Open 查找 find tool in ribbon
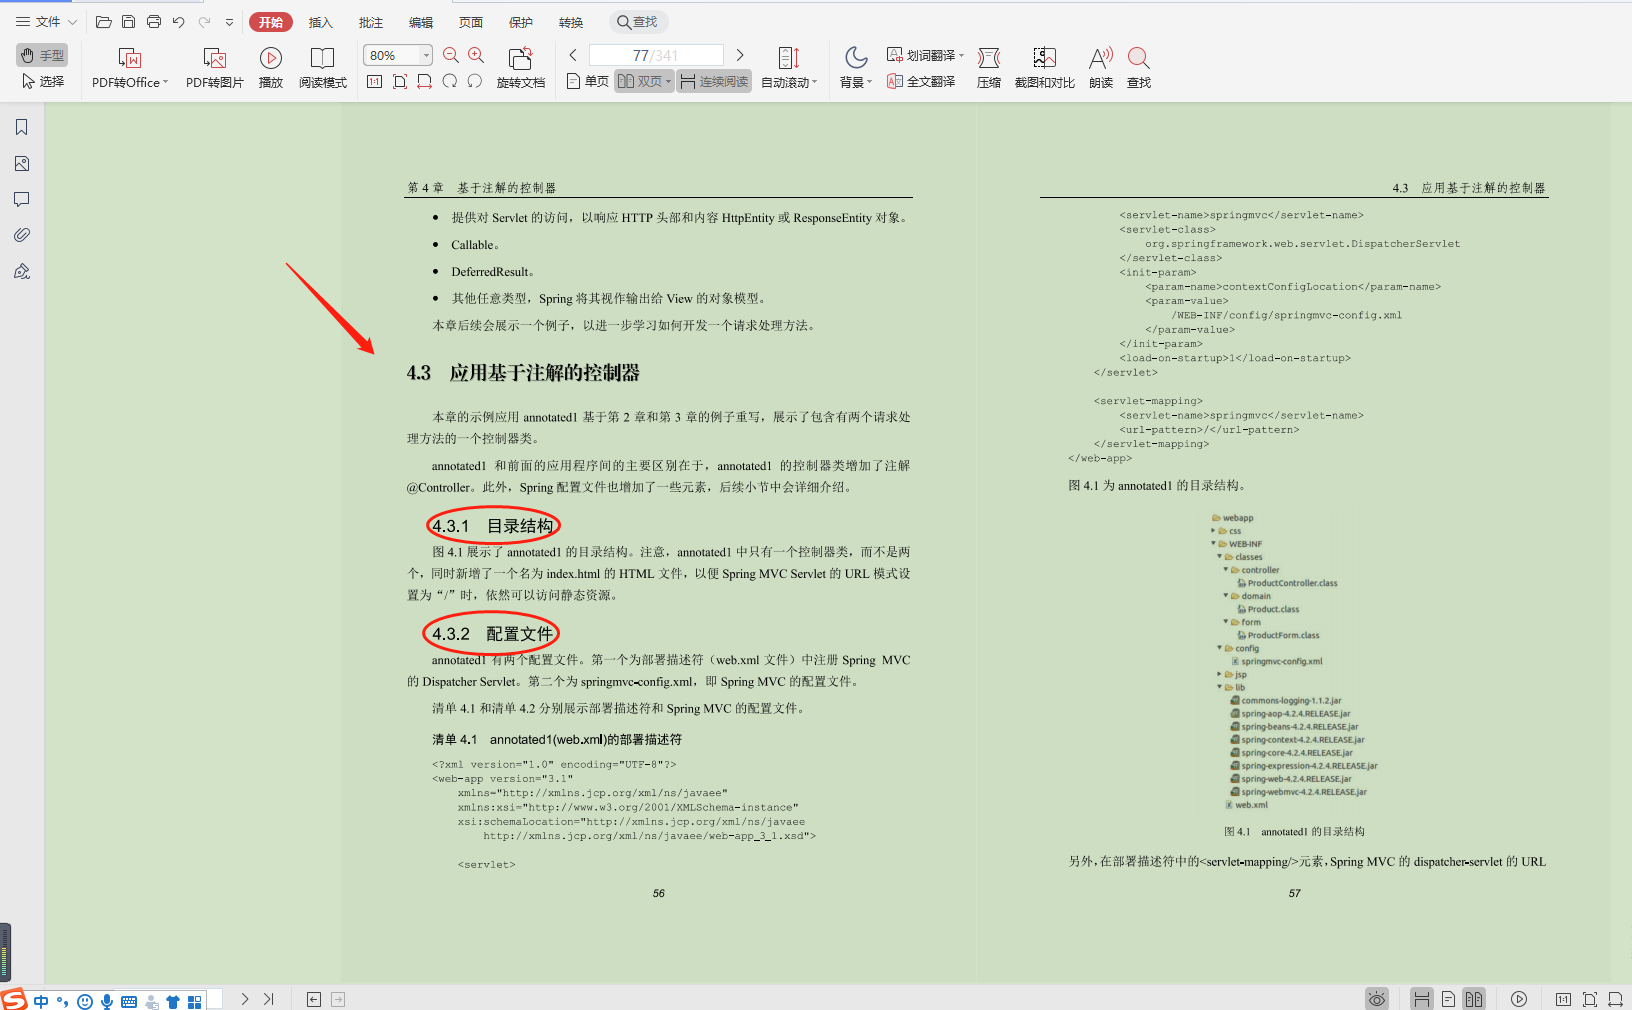Screen dimensions: 1632x1010 pyautogui.click(x=1139, y=68)
